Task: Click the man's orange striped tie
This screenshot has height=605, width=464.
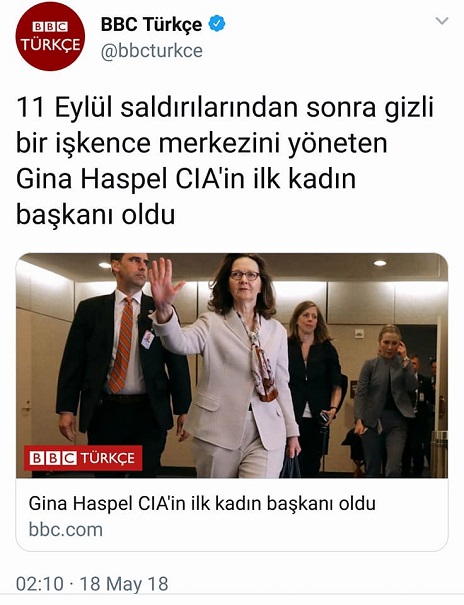Action: (x=122, y=344)
